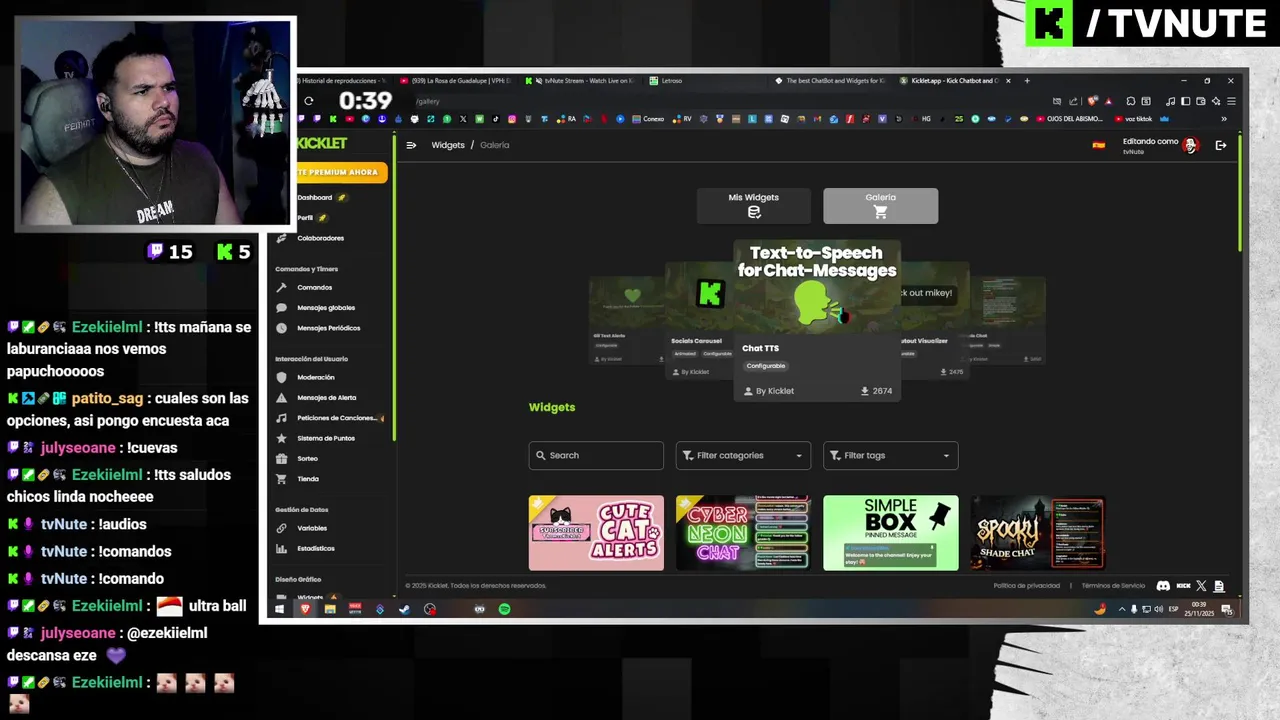Open Steam from the Windows taskbar
Screen dimensions: 1280x720
tap(404, 609)
